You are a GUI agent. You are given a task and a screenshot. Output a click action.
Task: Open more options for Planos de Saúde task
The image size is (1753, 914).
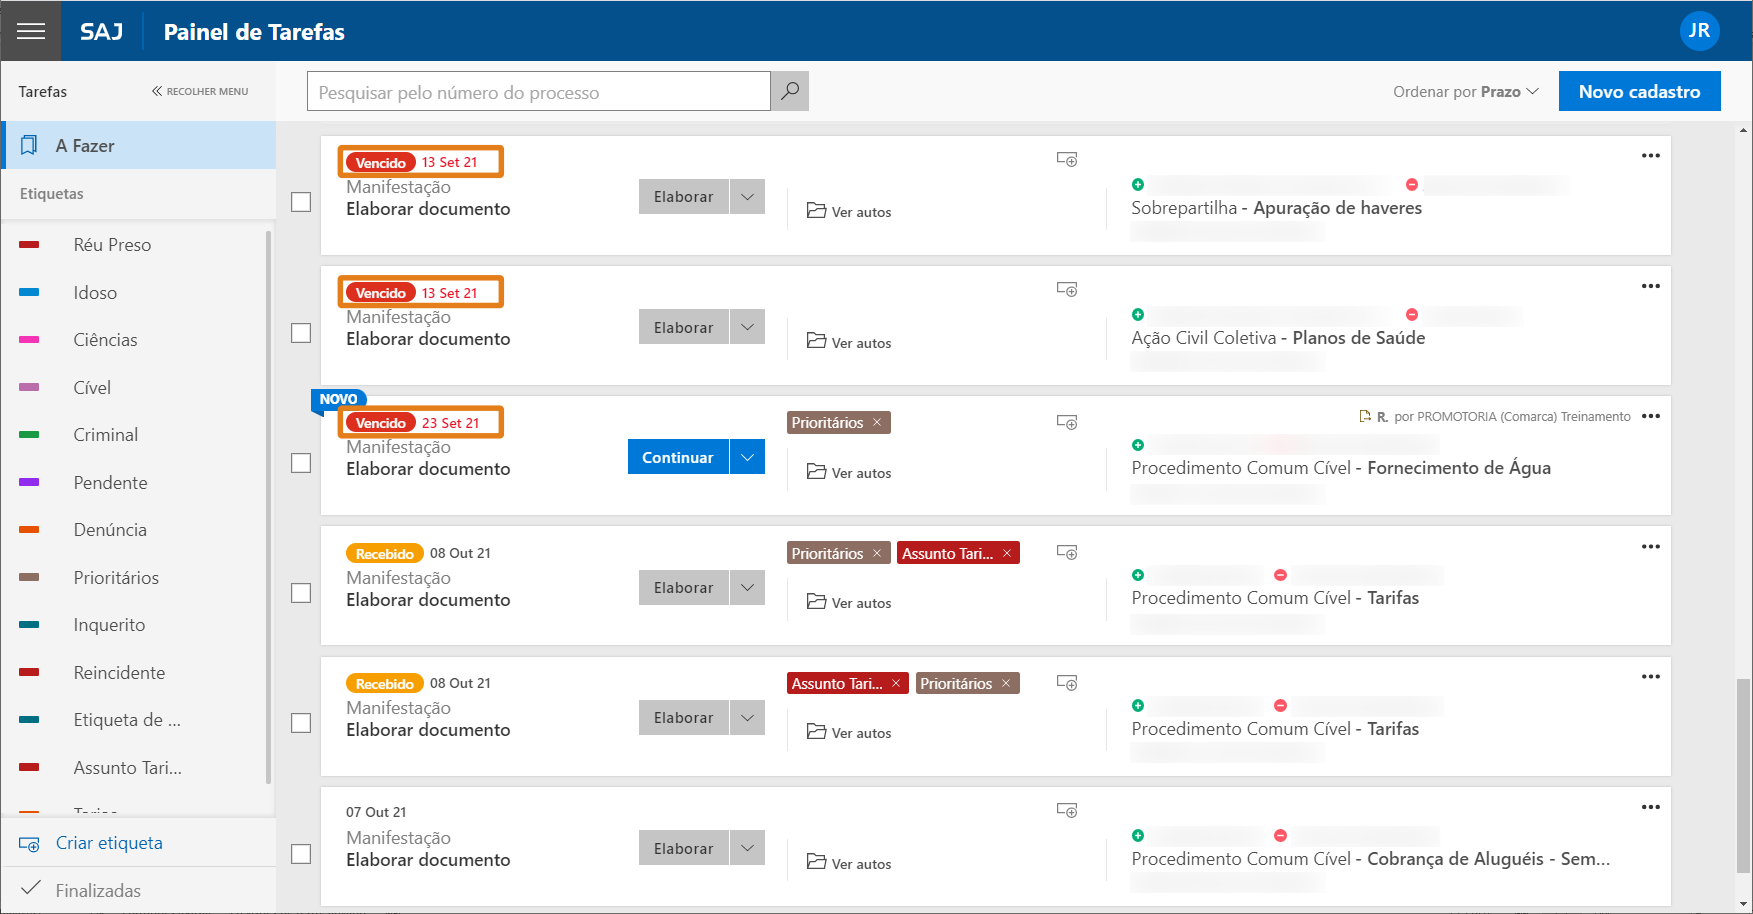1650,286
